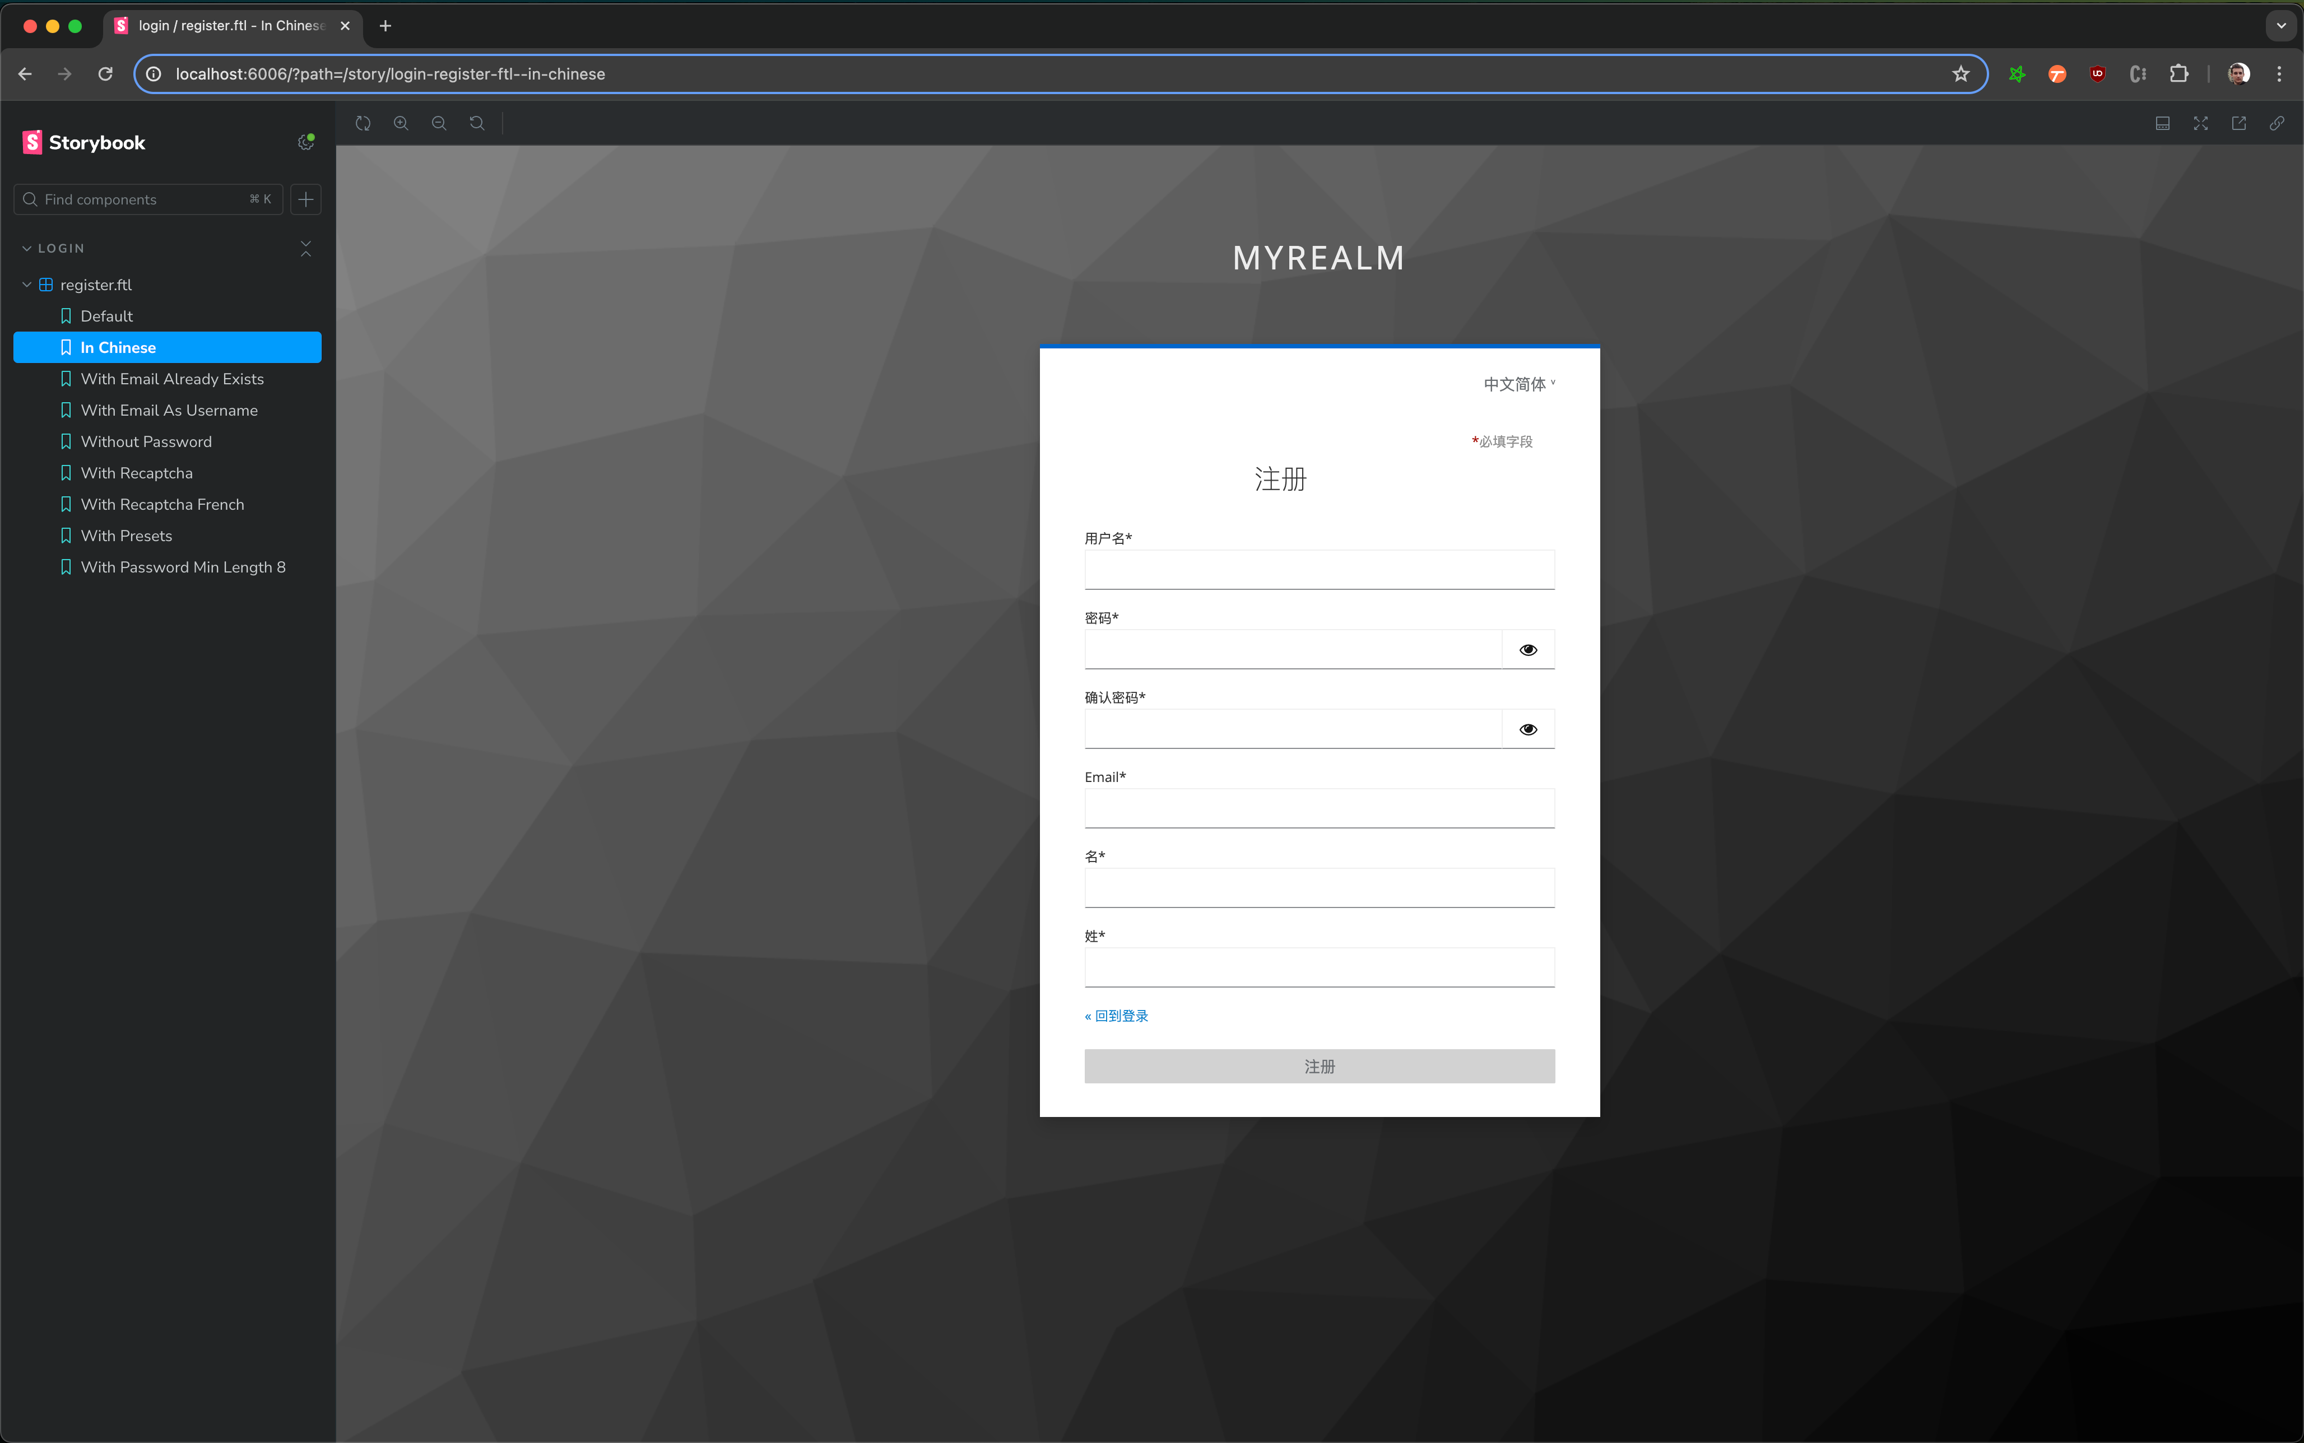Show the addons panel using toolbar icon
This screenshot has height=1443, width=2304.
click(x=2162, y=123)
